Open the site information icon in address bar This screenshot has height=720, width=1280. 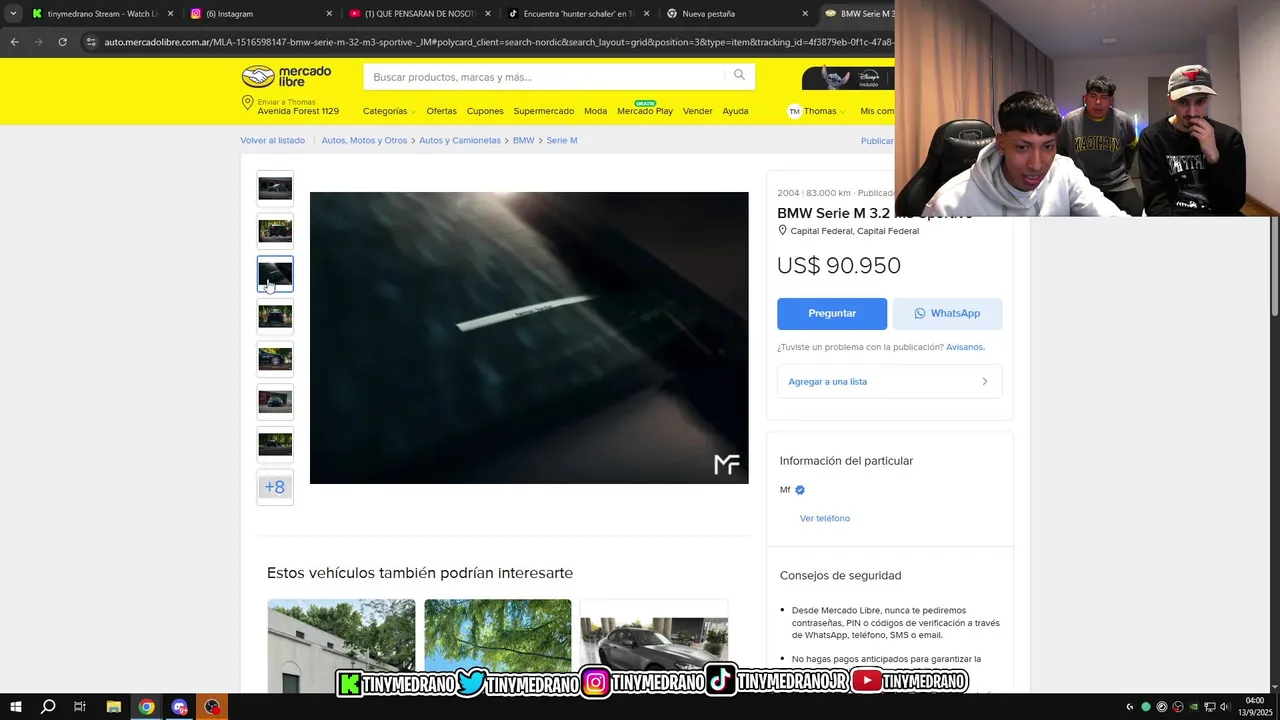(91, 42)
